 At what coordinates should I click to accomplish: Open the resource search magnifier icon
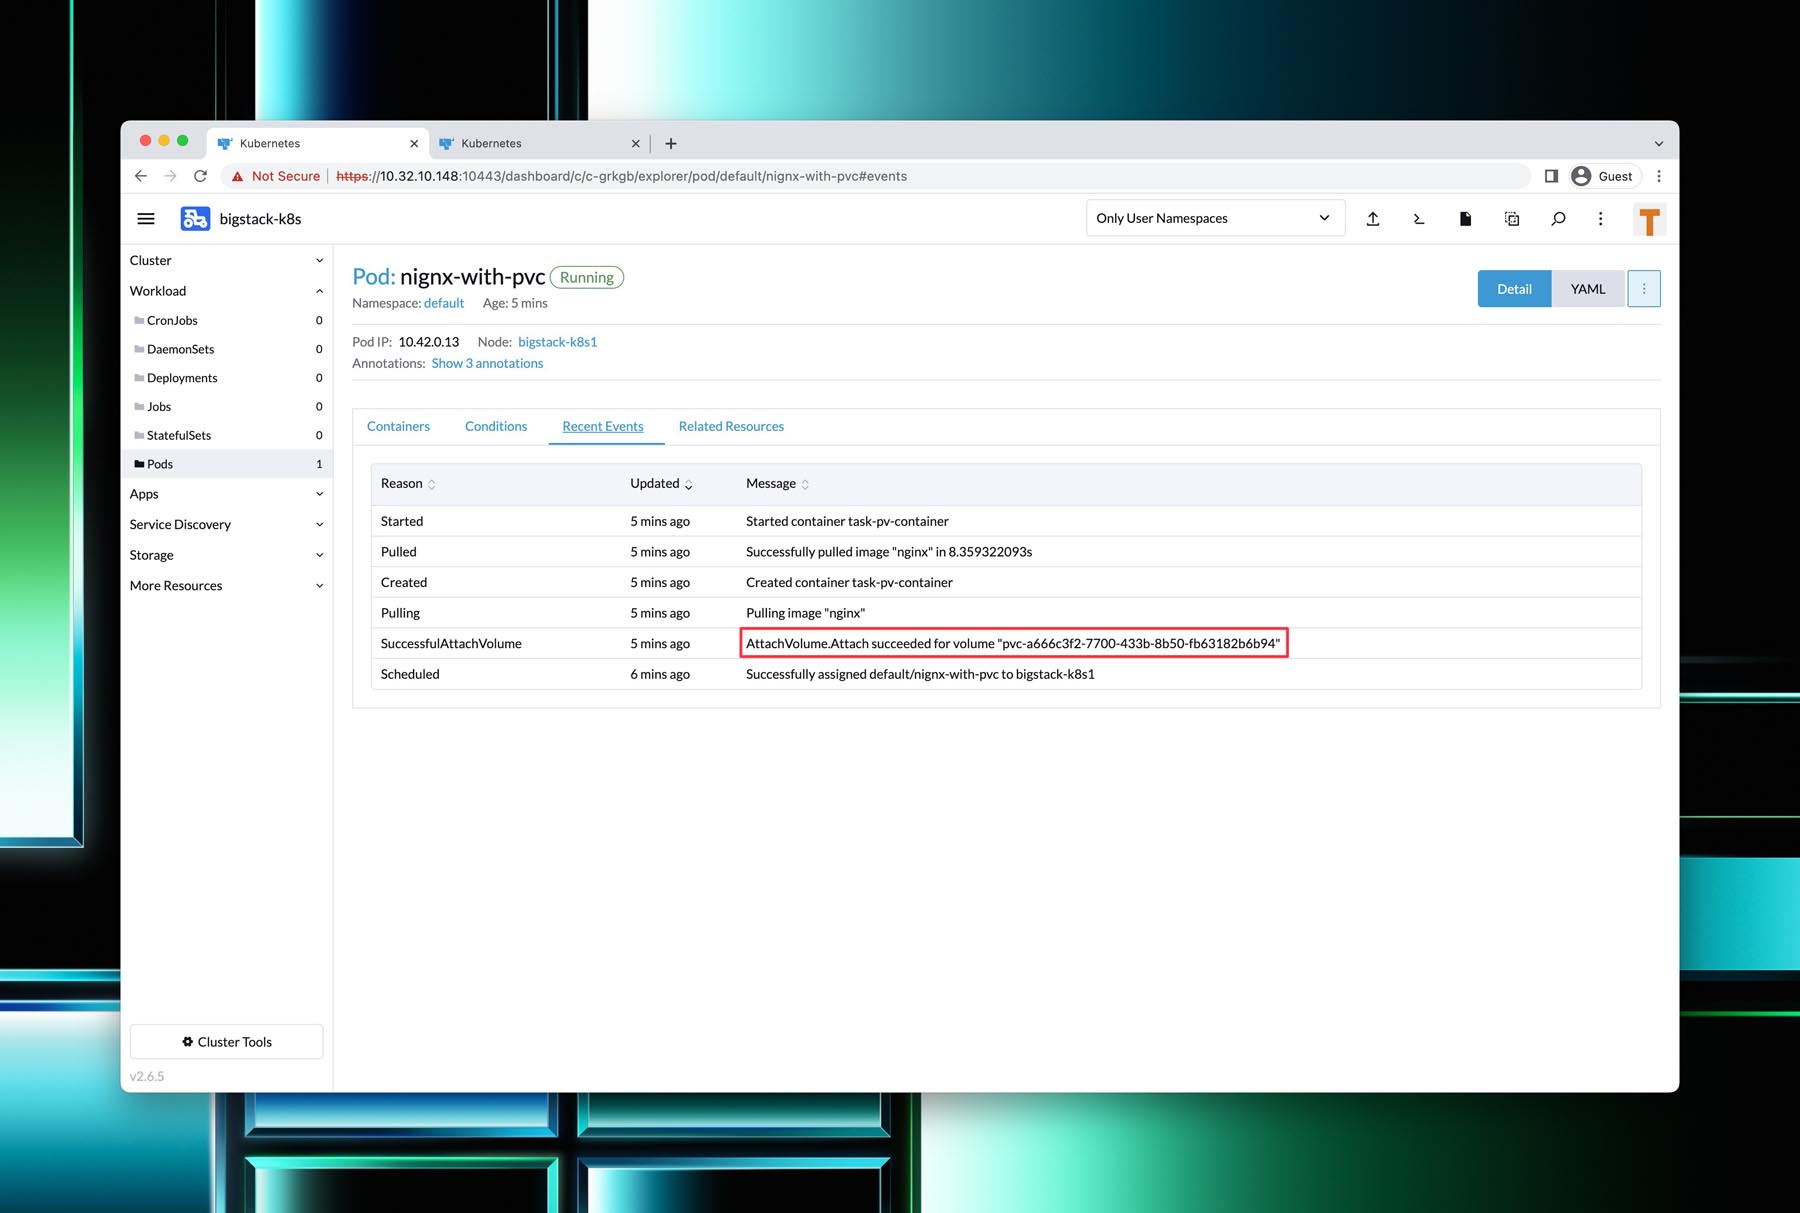click(1558, 219)
